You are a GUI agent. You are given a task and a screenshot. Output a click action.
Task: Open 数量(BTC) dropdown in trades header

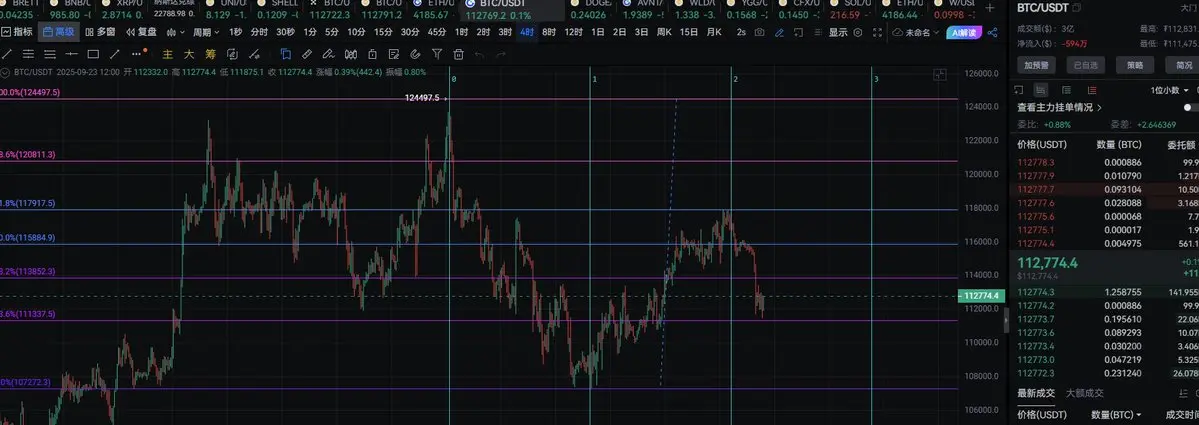tap(1116, 415)
